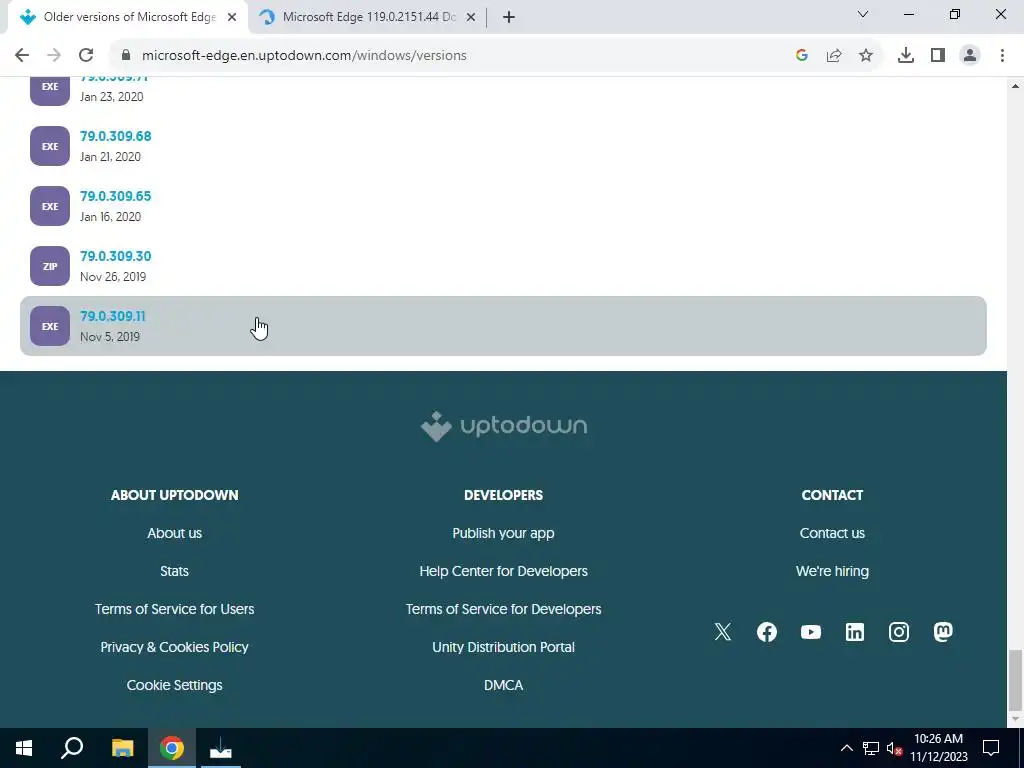Go back to the previous page

[x=22, y=56]
